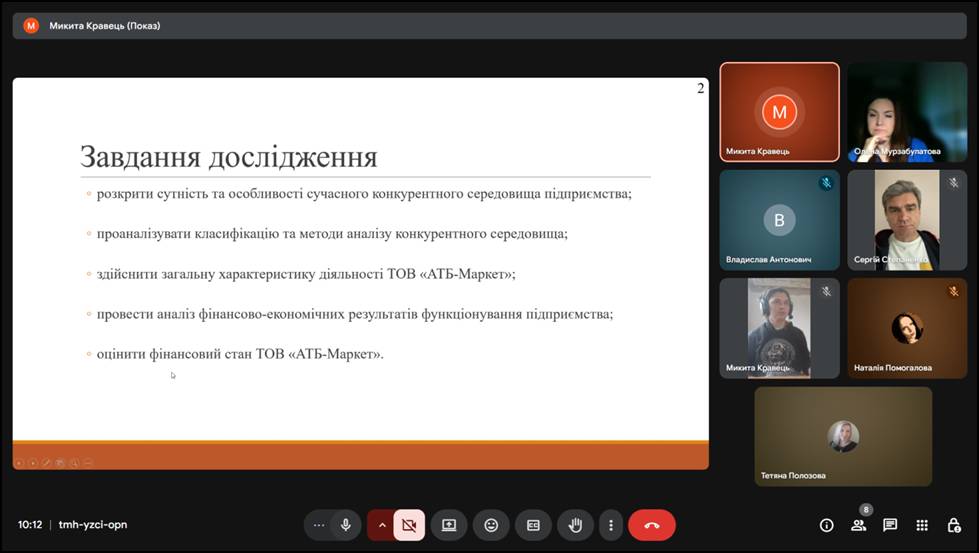Show the participants people panel

[858, 525]
